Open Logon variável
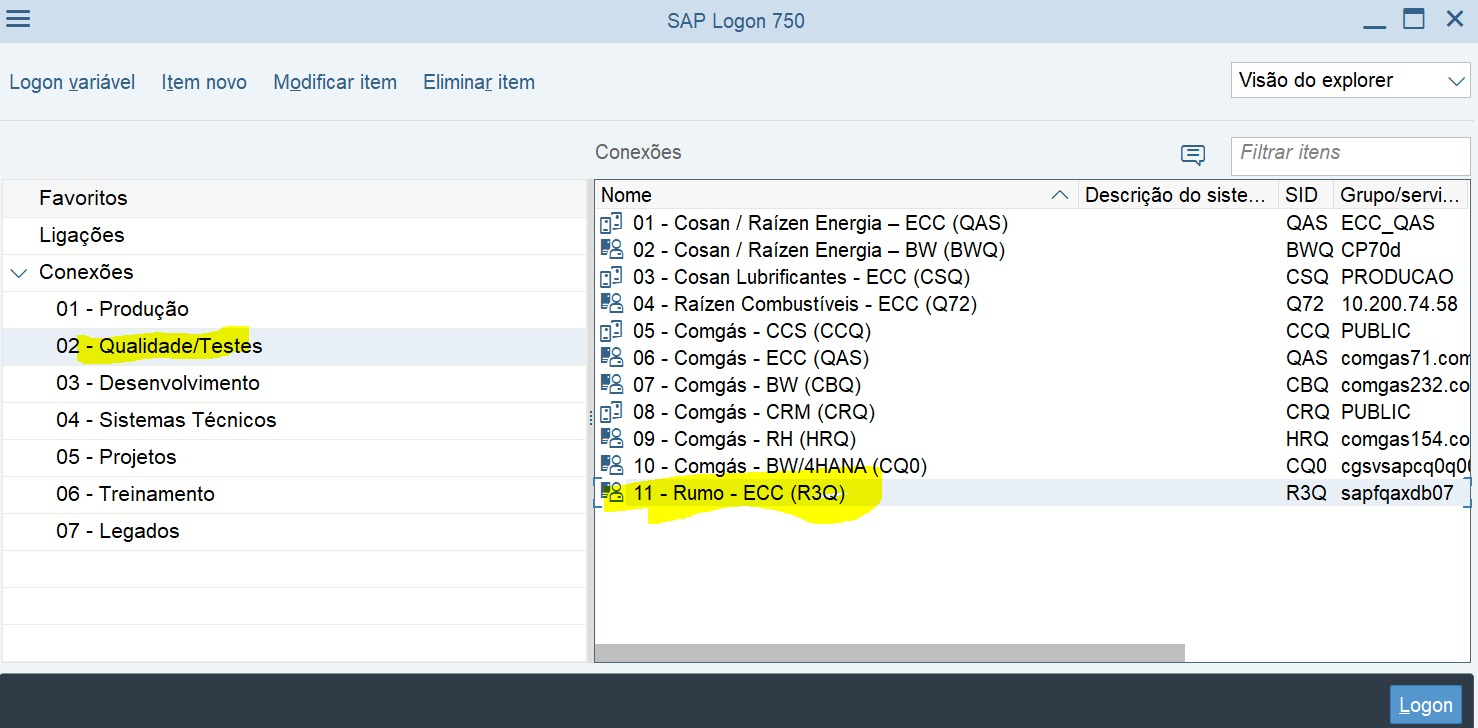The width and height of the screenshot is (1478, 728). [72, 82]
